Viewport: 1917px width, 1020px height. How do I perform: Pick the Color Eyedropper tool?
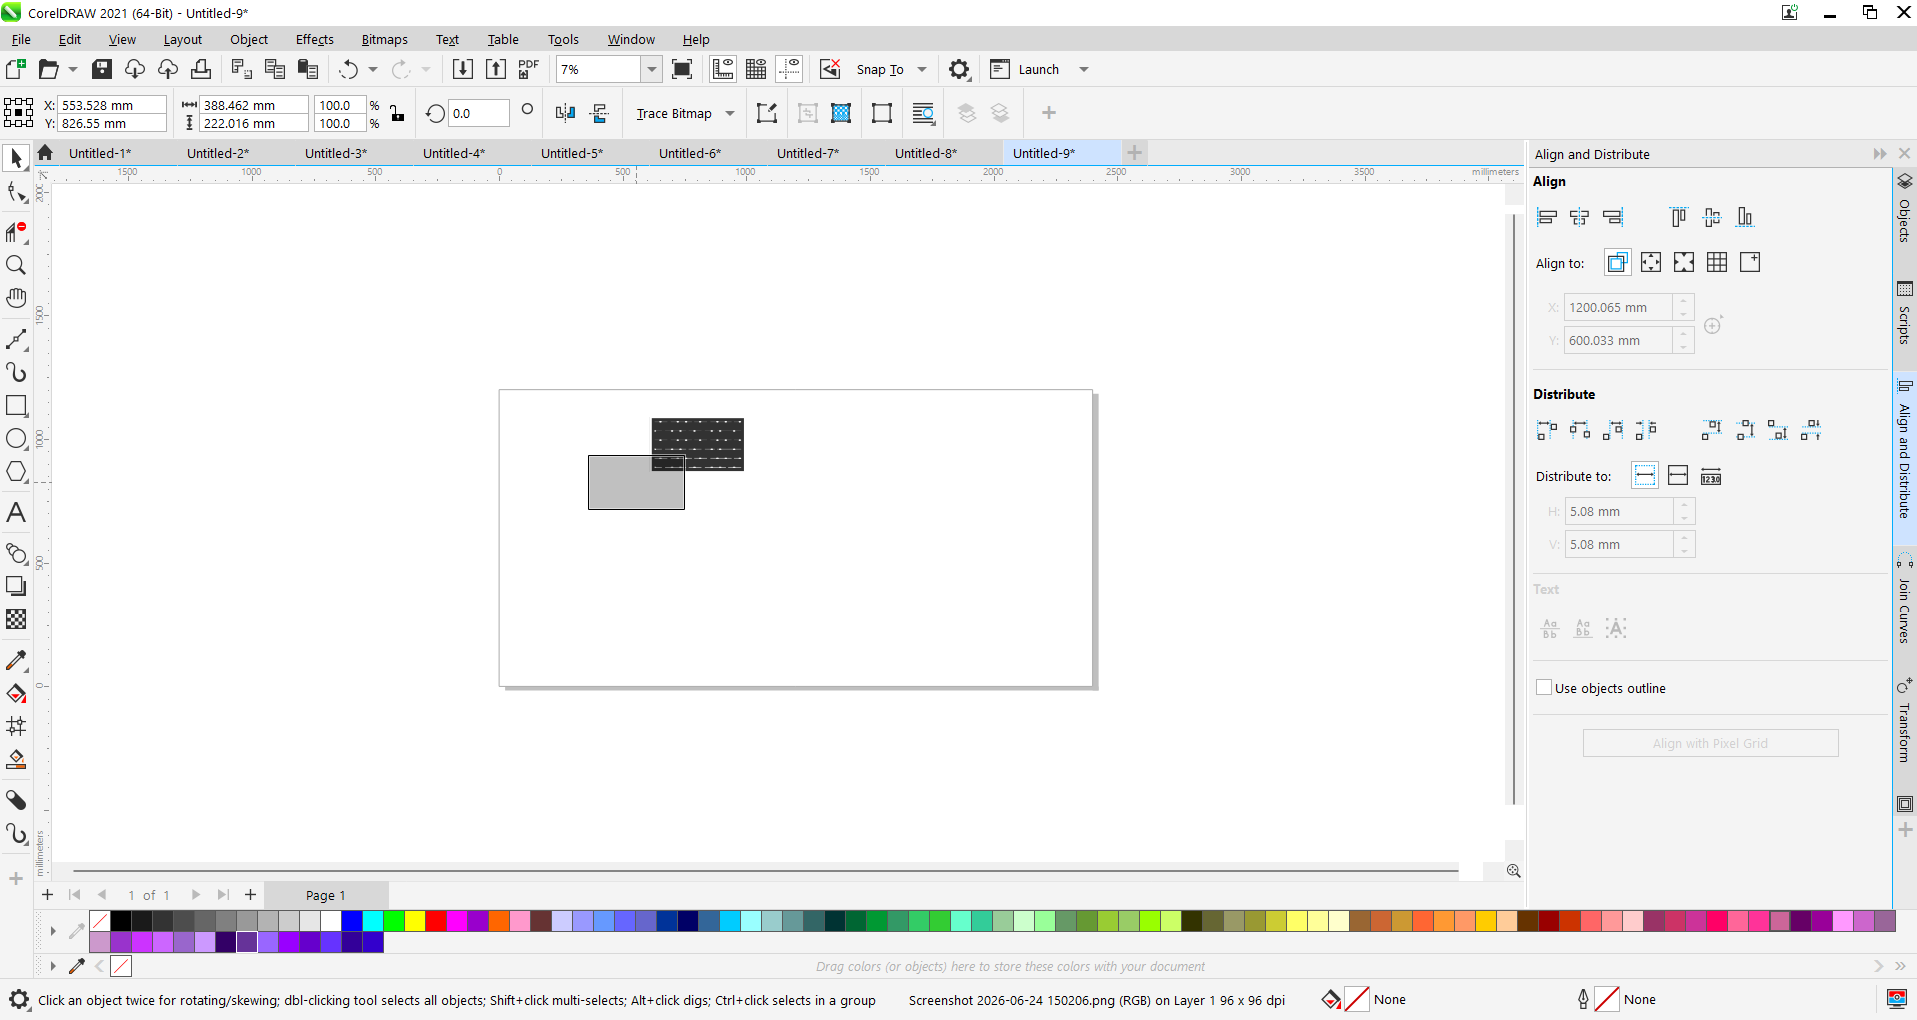16,660
